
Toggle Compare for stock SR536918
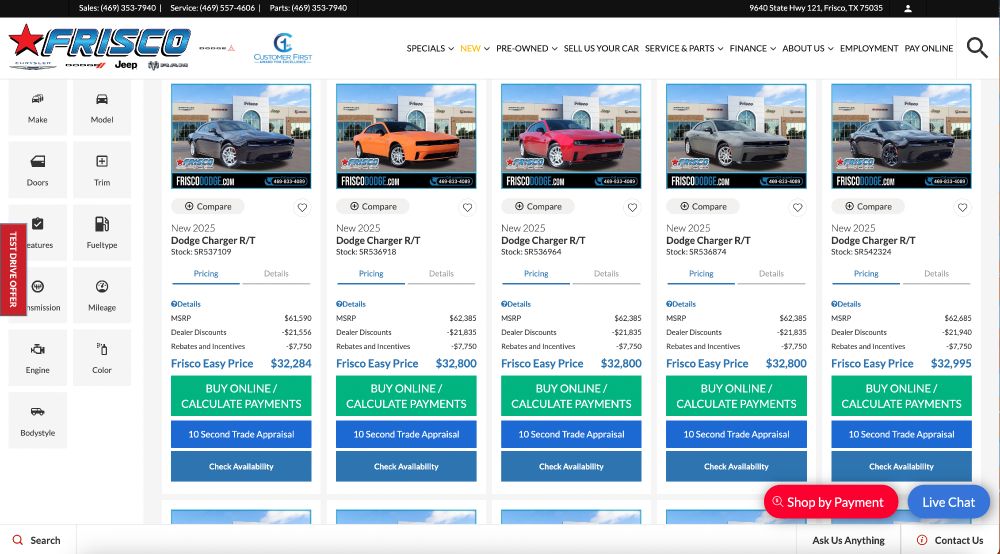pos(373,207)
